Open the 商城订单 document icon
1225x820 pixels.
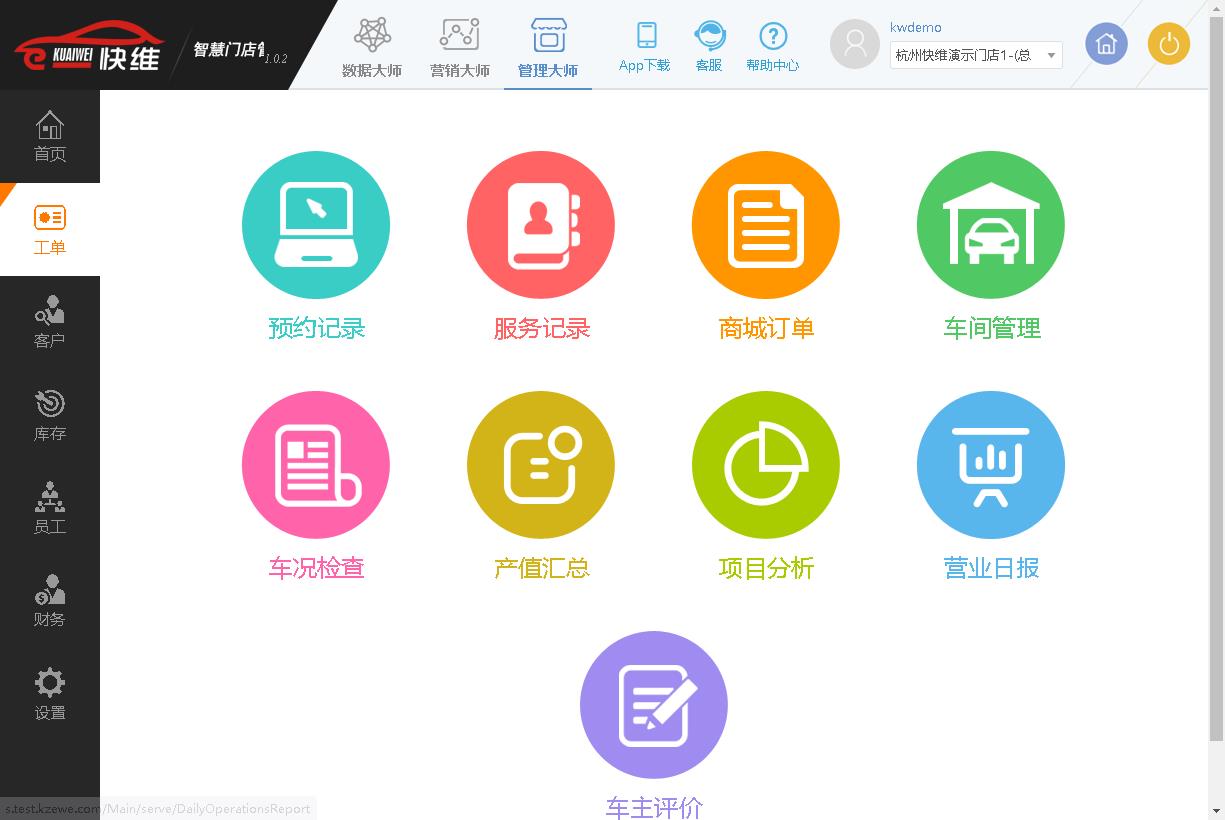click(766, 225)
